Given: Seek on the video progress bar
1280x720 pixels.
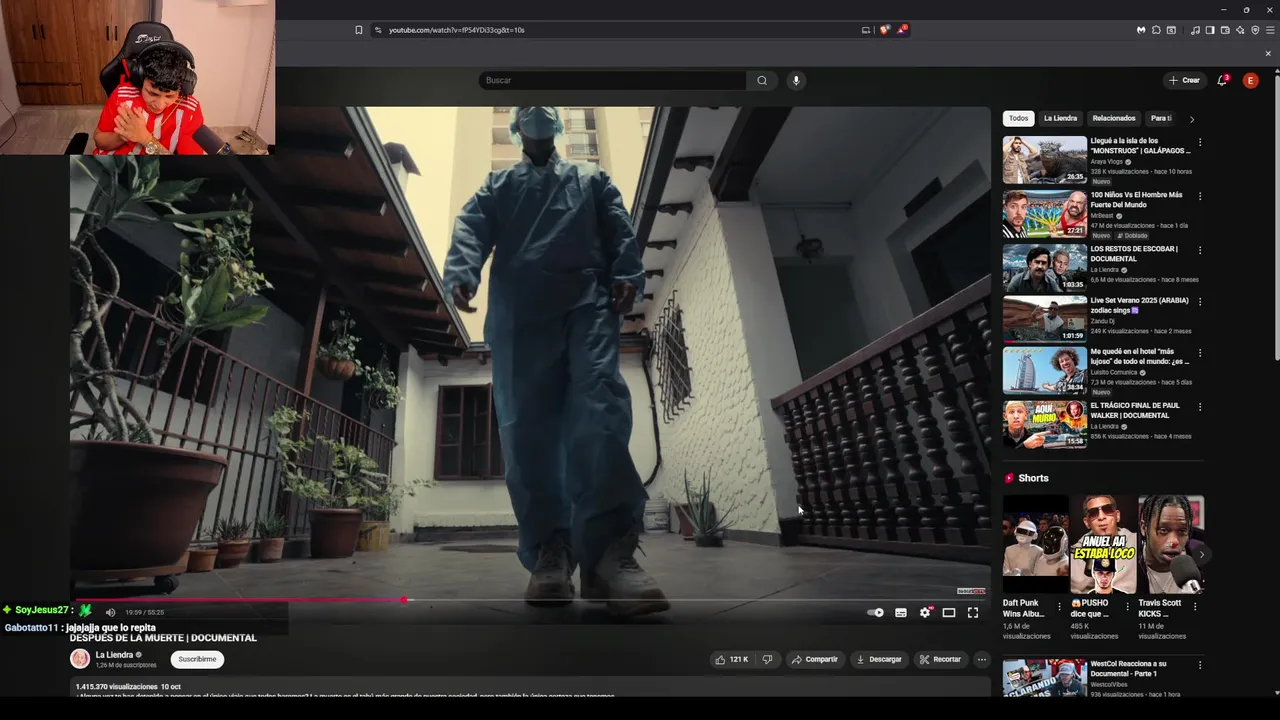Looking at the screenshot, I should (530, 600).
